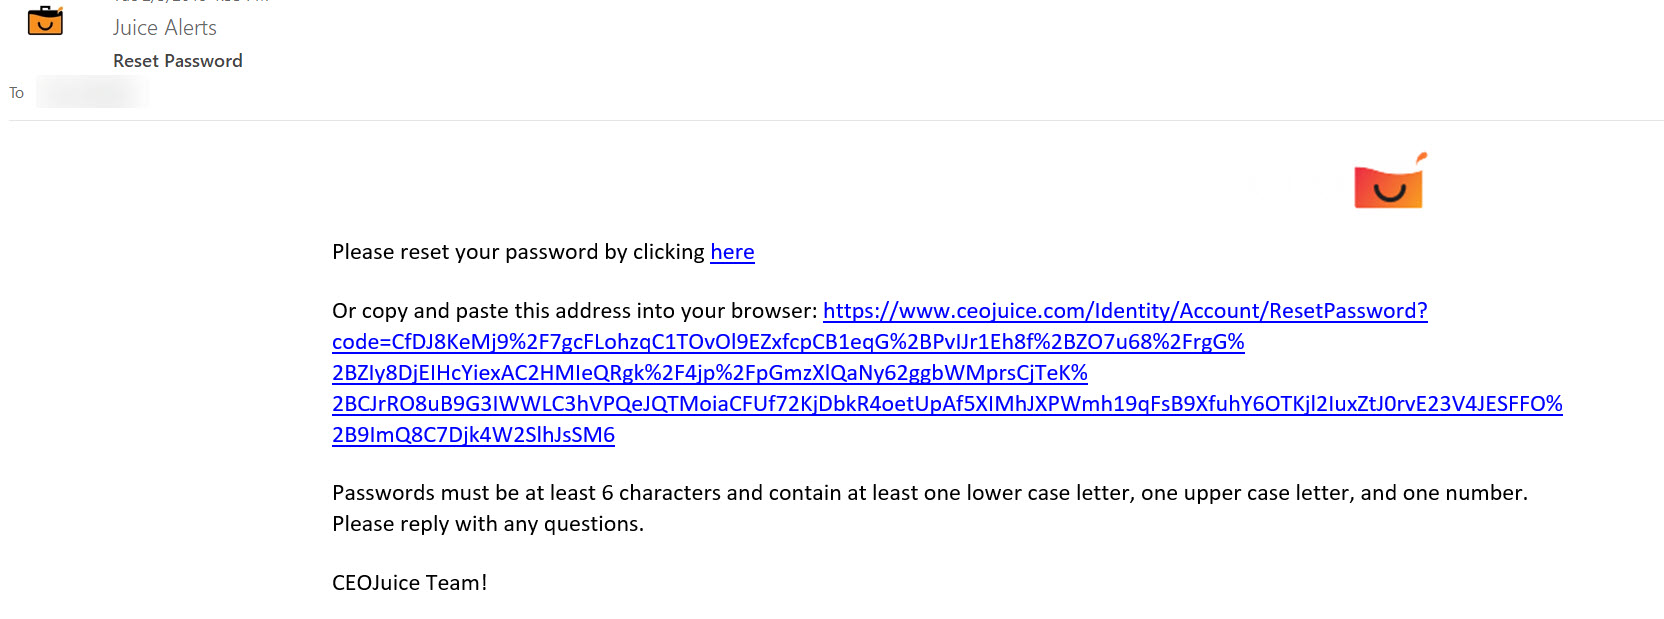Click the 'Reset Password' subject line

point(177,60)
